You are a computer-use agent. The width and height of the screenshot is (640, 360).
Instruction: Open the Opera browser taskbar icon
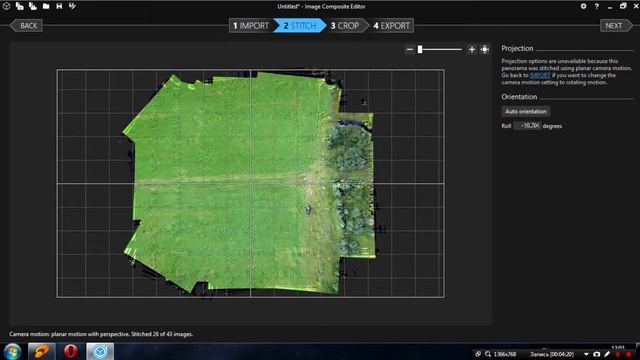tap(70, 351)
